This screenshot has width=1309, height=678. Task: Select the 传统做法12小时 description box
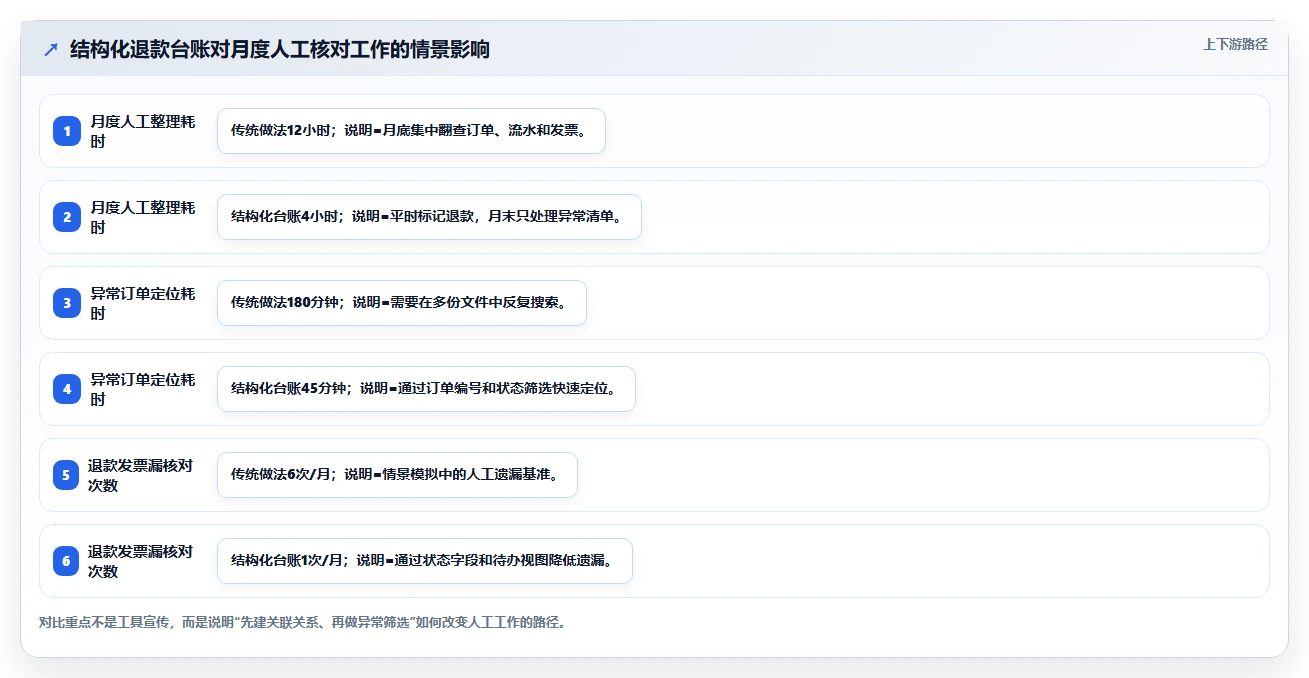pos(411,131)
